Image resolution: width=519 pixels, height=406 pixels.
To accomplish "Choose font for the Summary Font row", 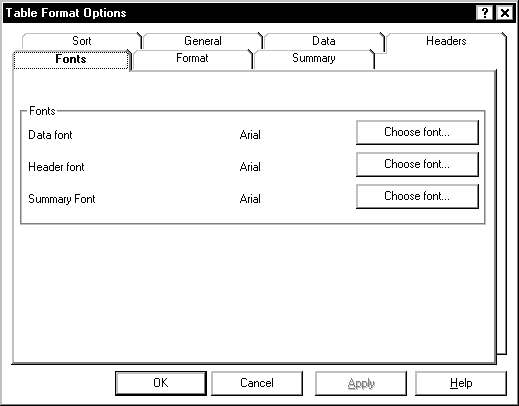I will pyautogui.click(x=417, y=196).
